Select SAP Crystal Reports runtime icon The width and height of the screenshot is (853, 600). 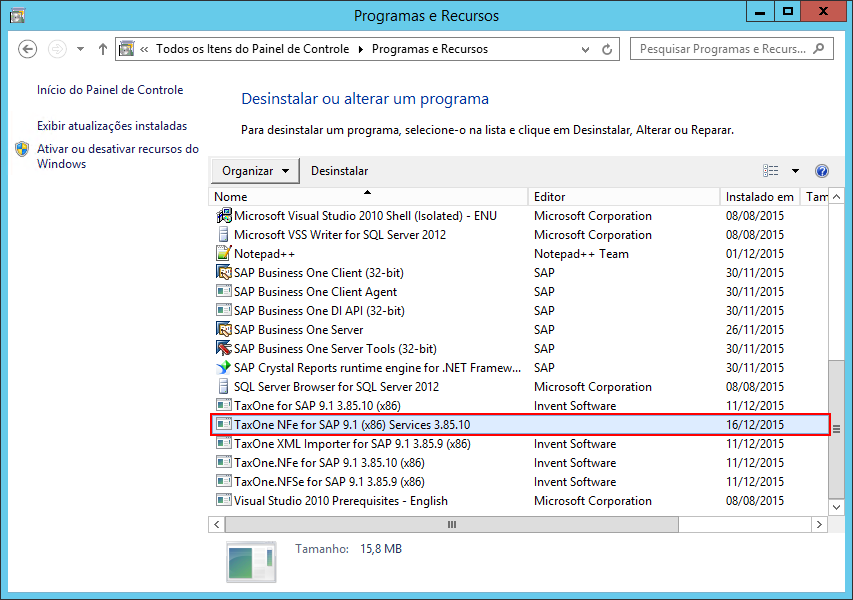[x=224, y=368]
